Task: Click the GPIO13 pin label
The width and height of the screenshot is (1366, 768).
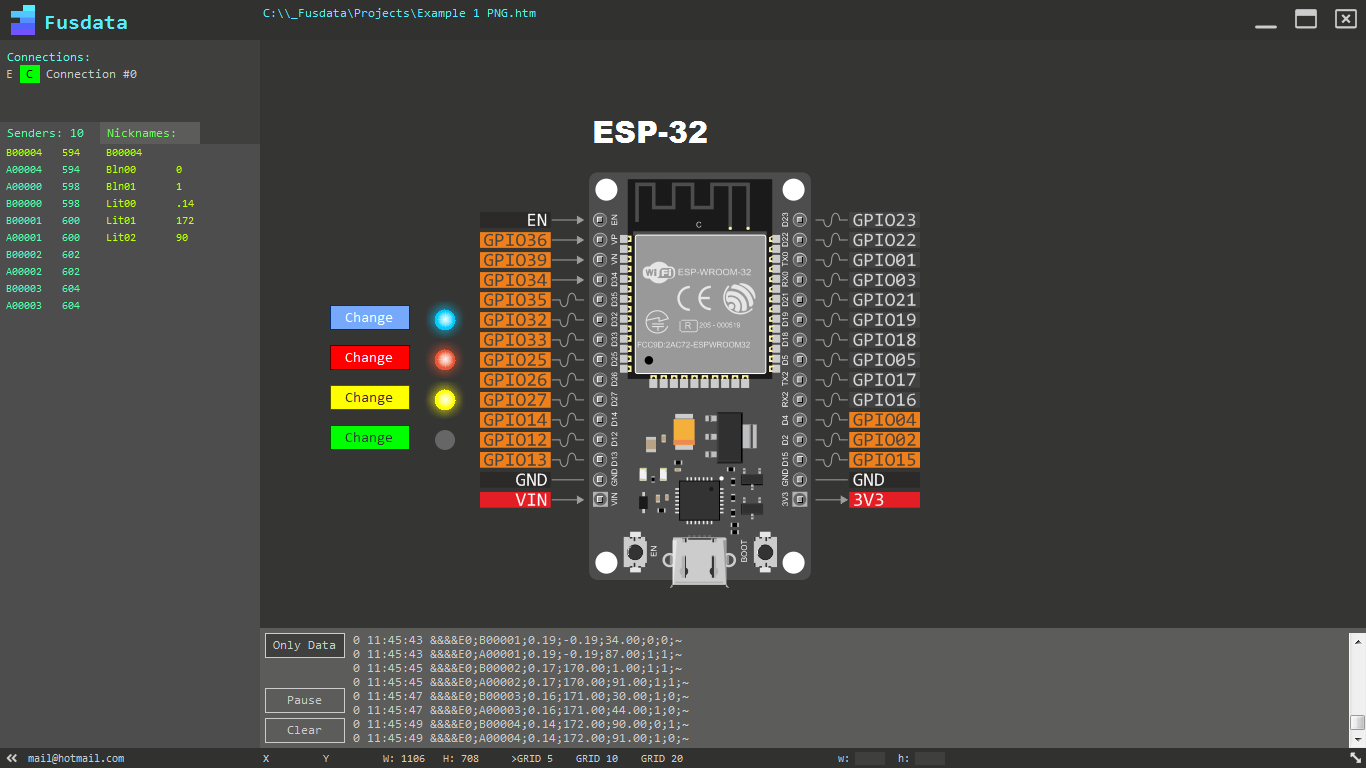Action: pos(515,460)
